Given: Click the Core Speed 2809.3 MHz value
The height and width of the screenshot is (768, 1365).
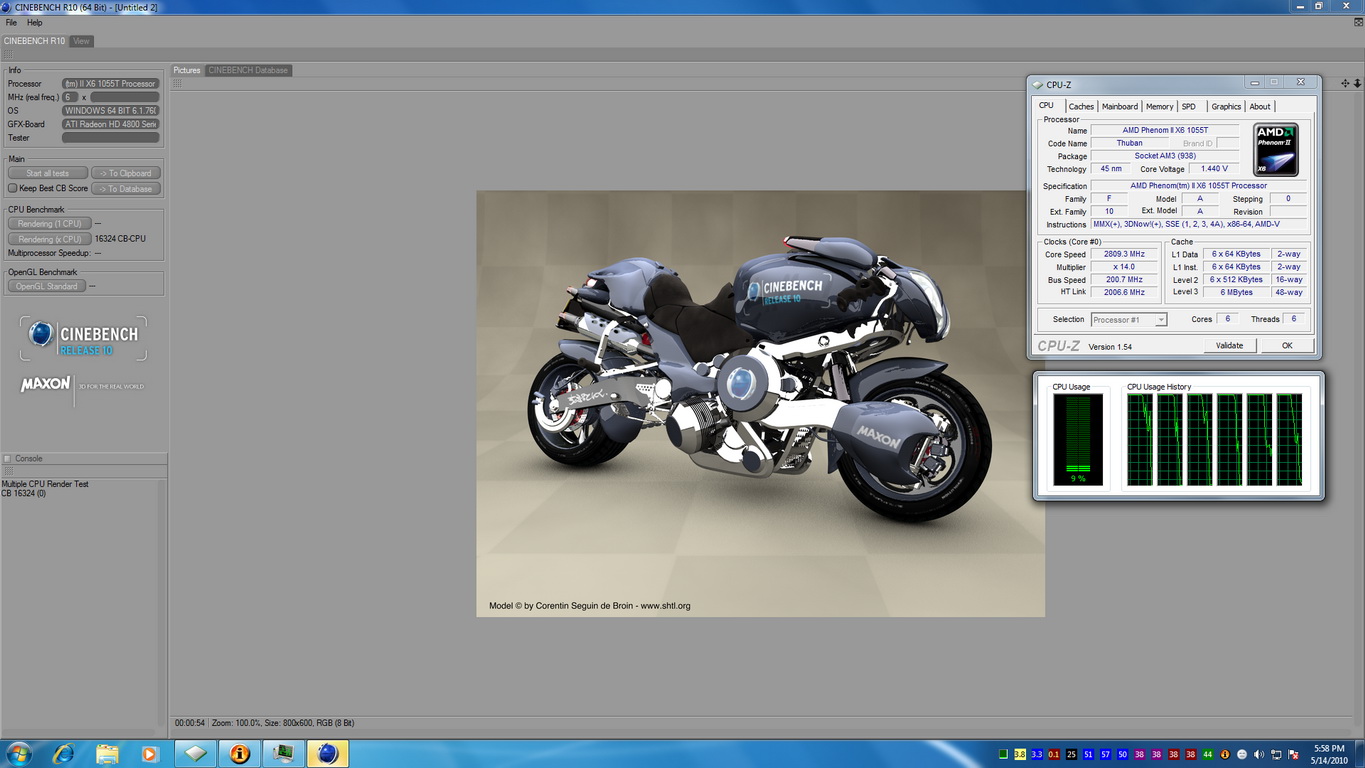Looking at the screenshot, I should (x=1124, y=254).
